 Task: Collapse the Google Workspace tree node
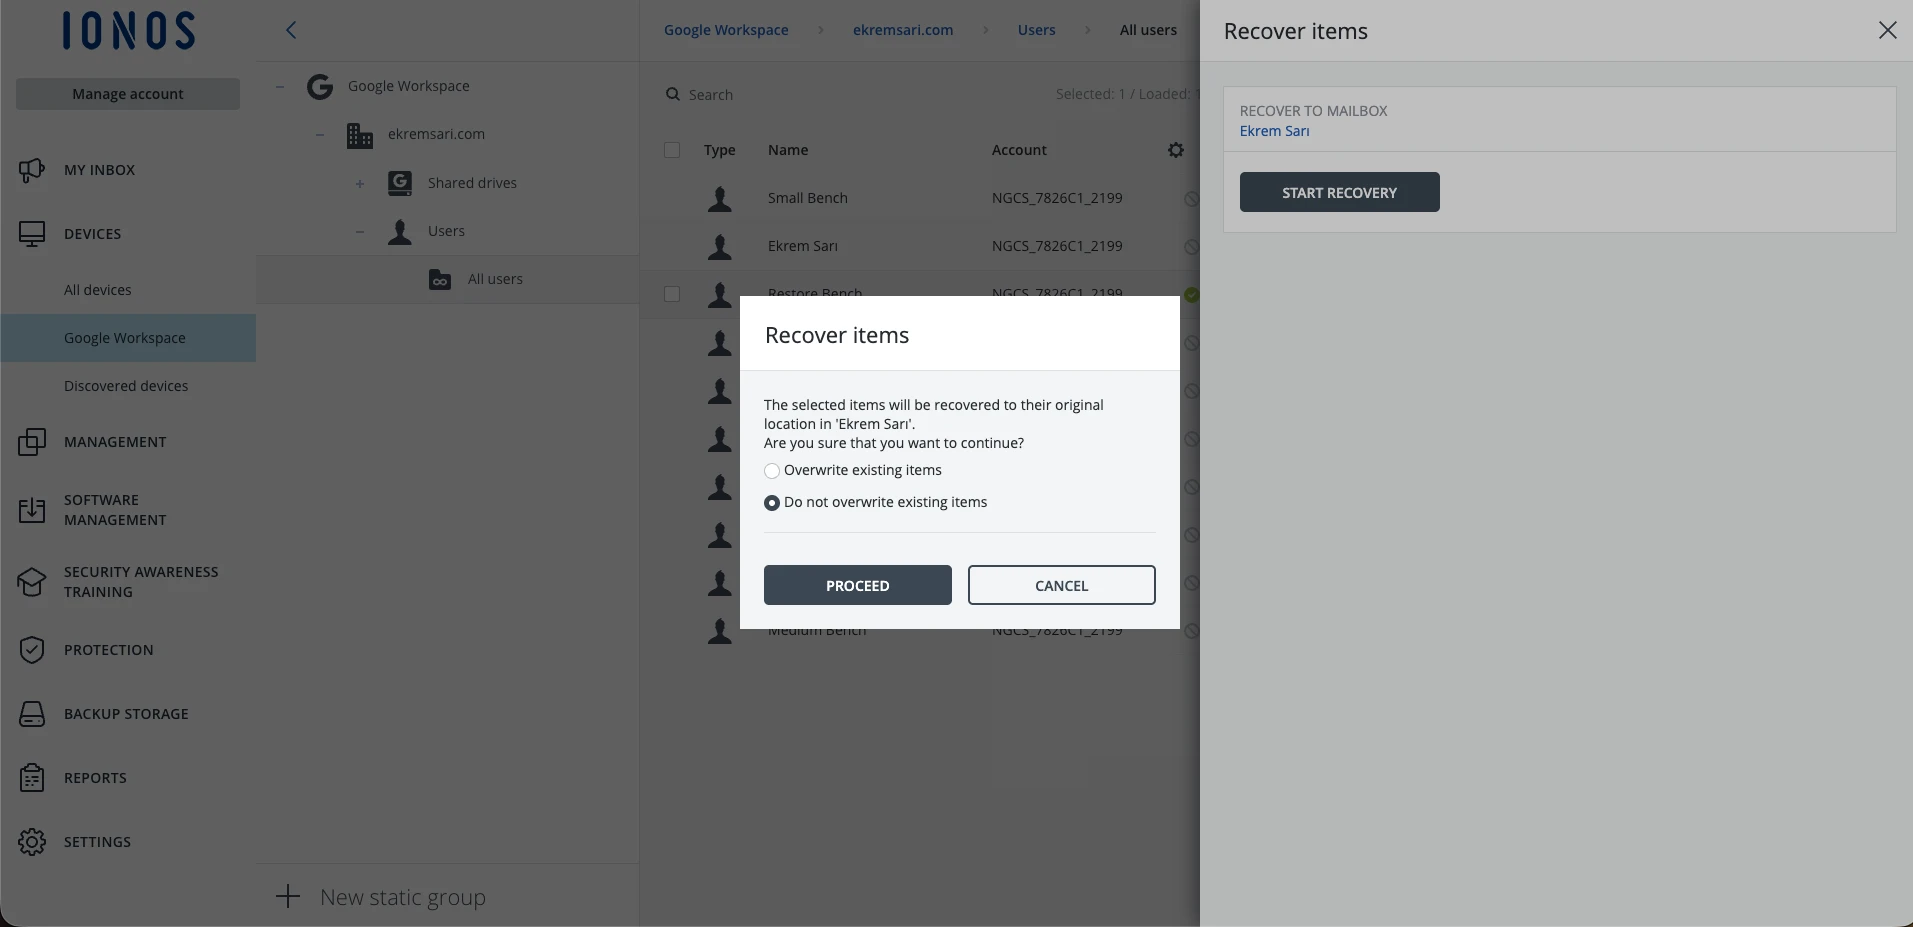[280, 86]
